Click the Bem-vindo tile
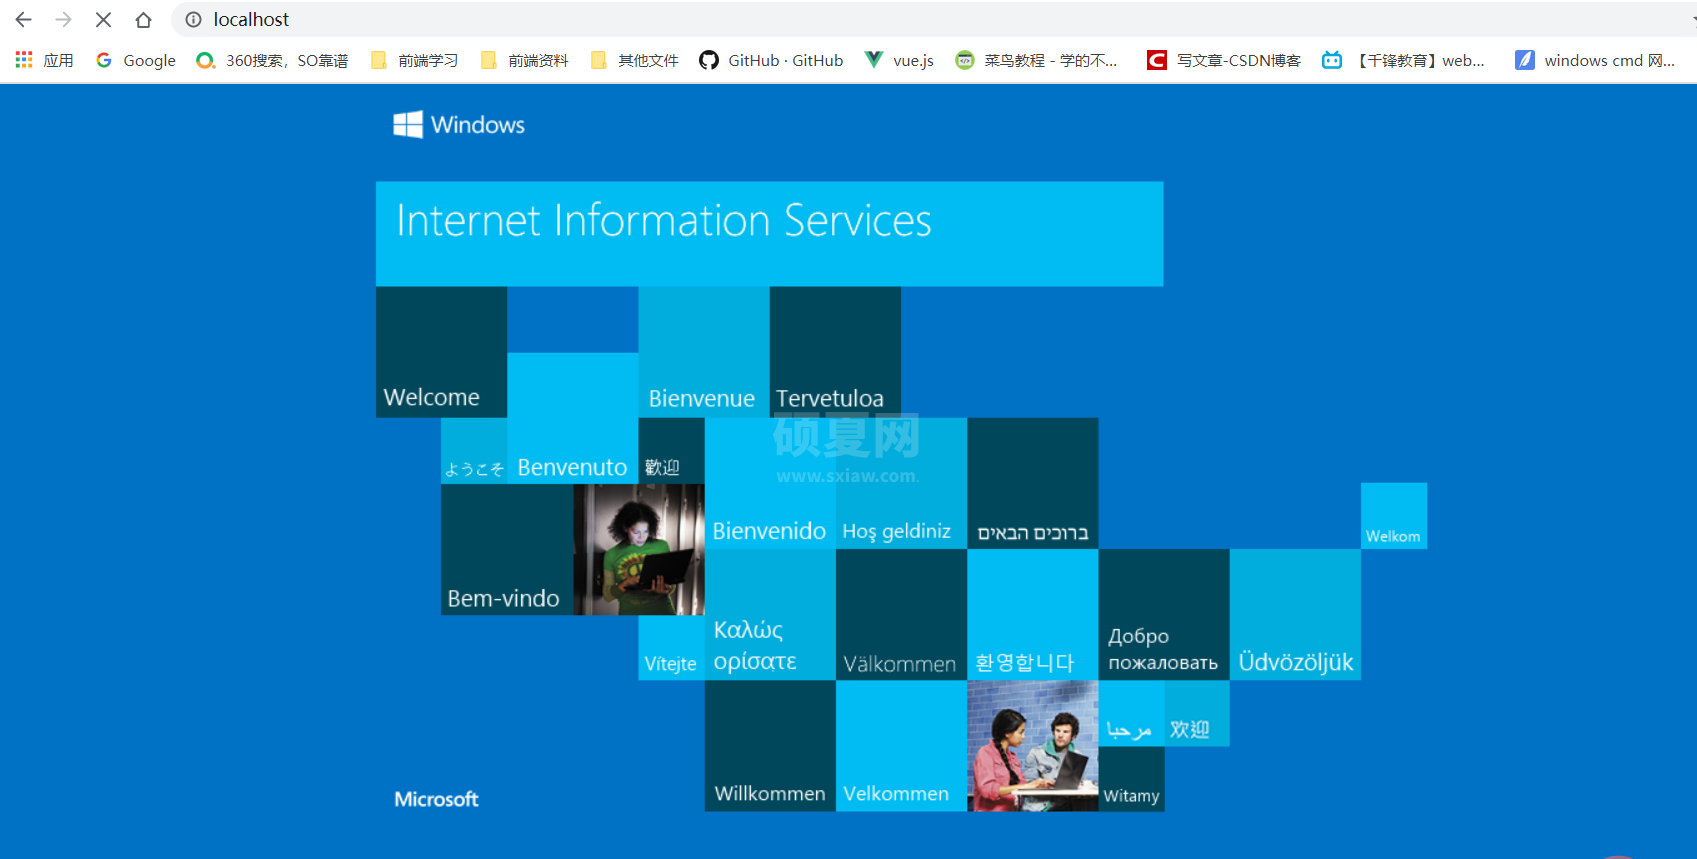 pyautogui.click(x=507, y=549)
